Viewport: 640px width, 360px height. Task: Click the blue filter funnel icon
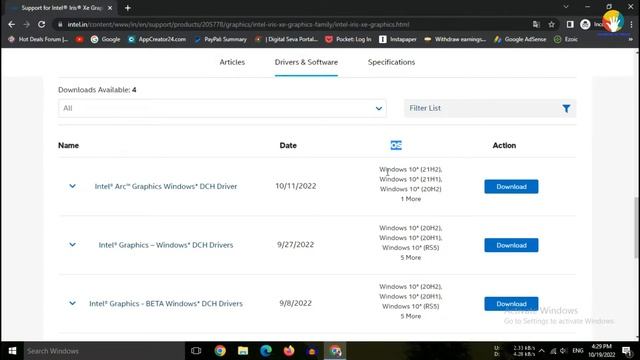click(x=566, y=108)
